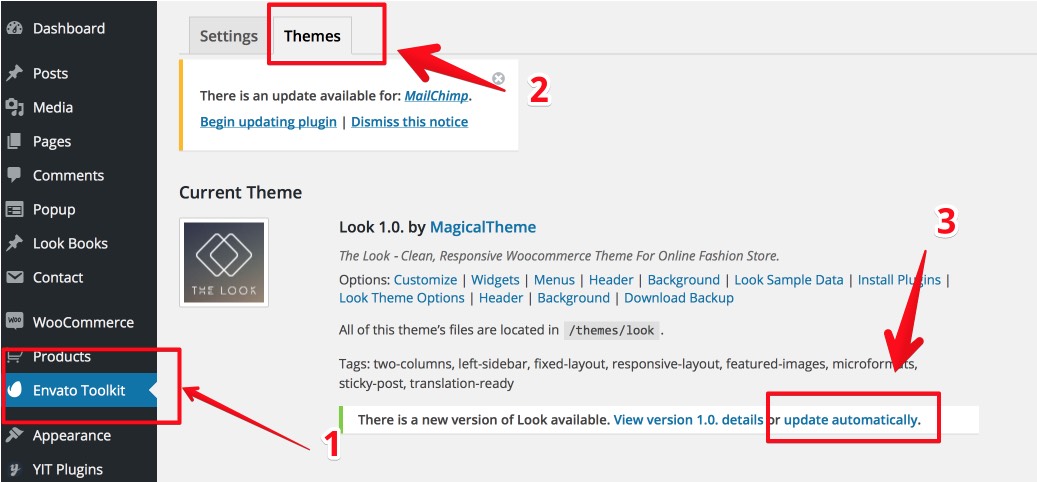Screen dimensions: 1037x482
Task: Click the Products cart icon
Action: pos(15,357)
